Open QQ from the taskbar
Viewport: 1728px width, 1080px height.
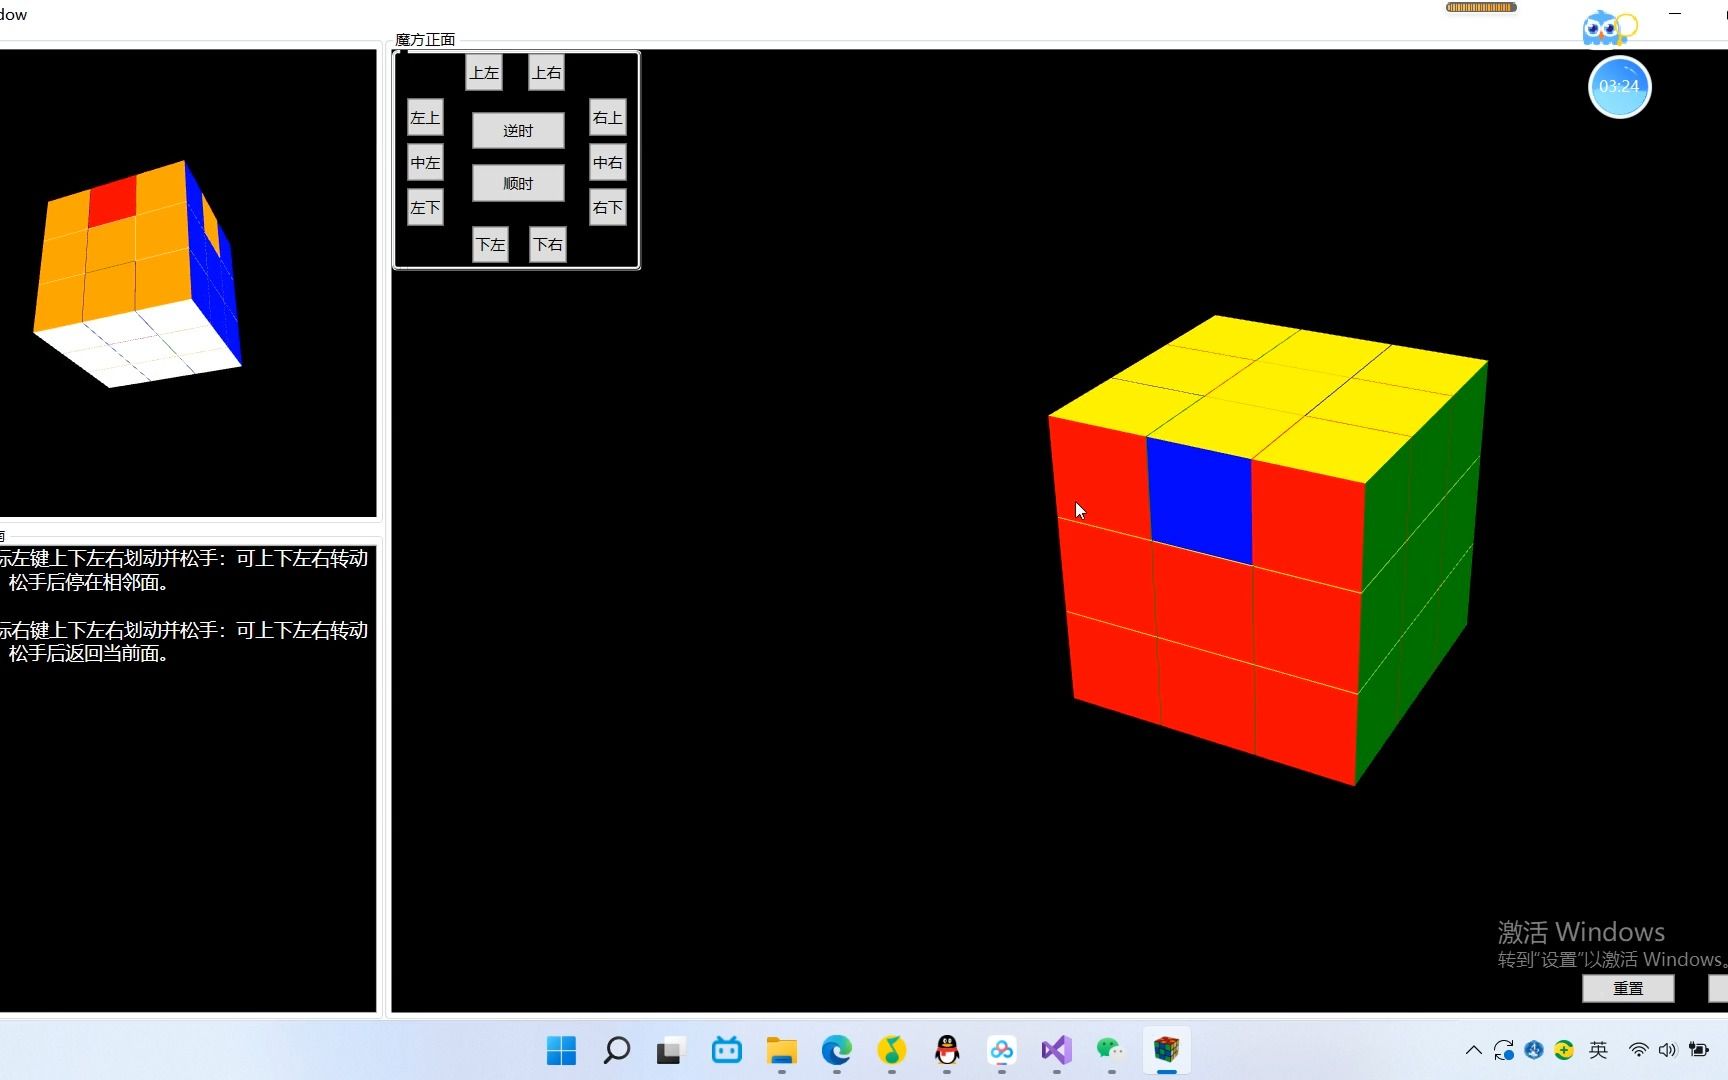[x=947, y=1051]
